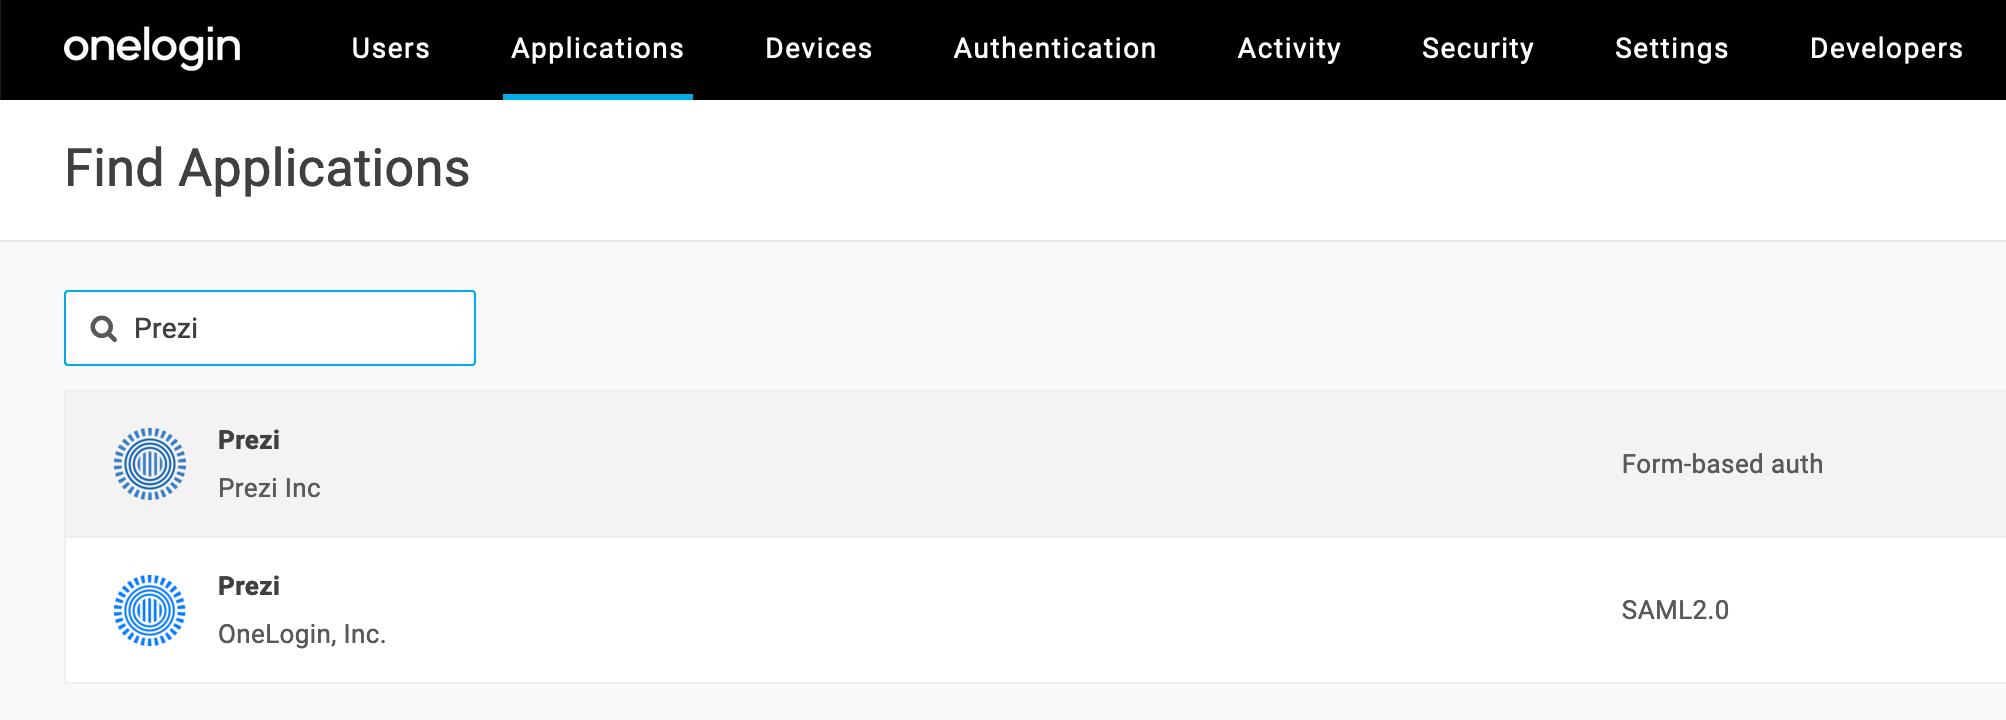Click the 'Form-based auth' label
This screenshot has width=2006, height=720.
(x=1721, y=464)
